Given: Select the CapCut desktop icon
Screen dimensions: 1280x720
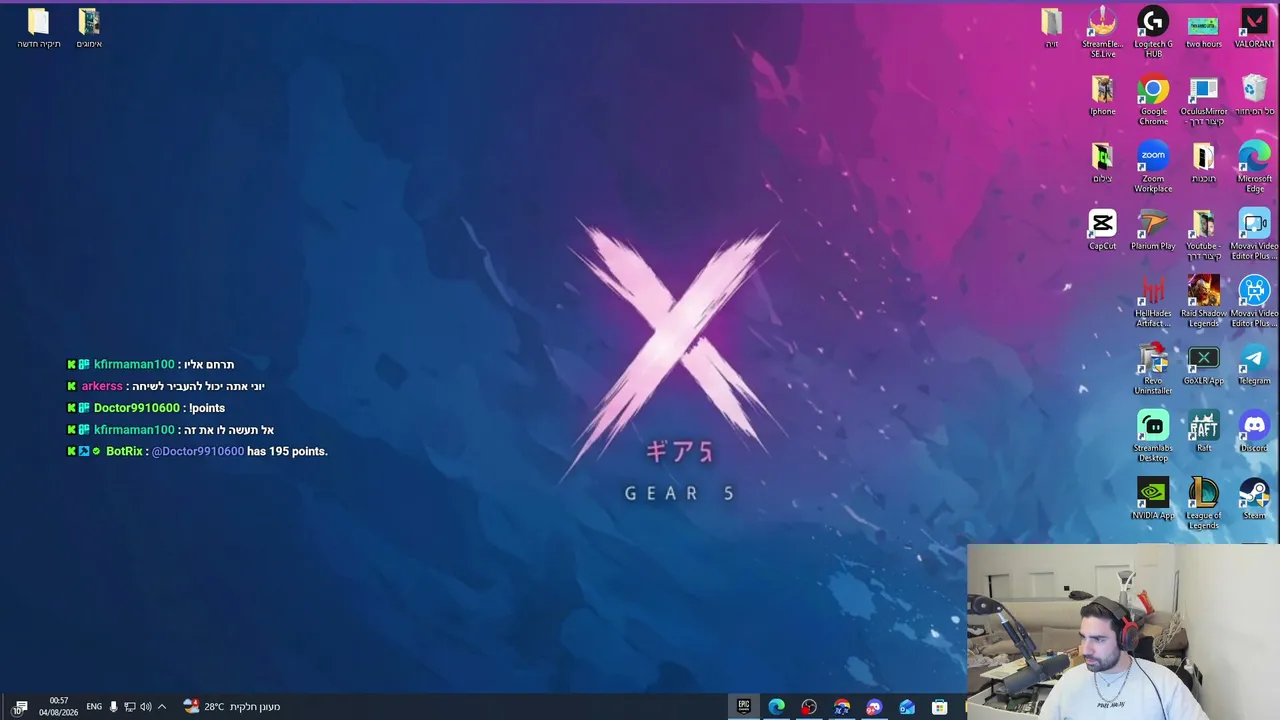Looking at the screenshot, I should pyautogui.click(x=1102, y=230).
